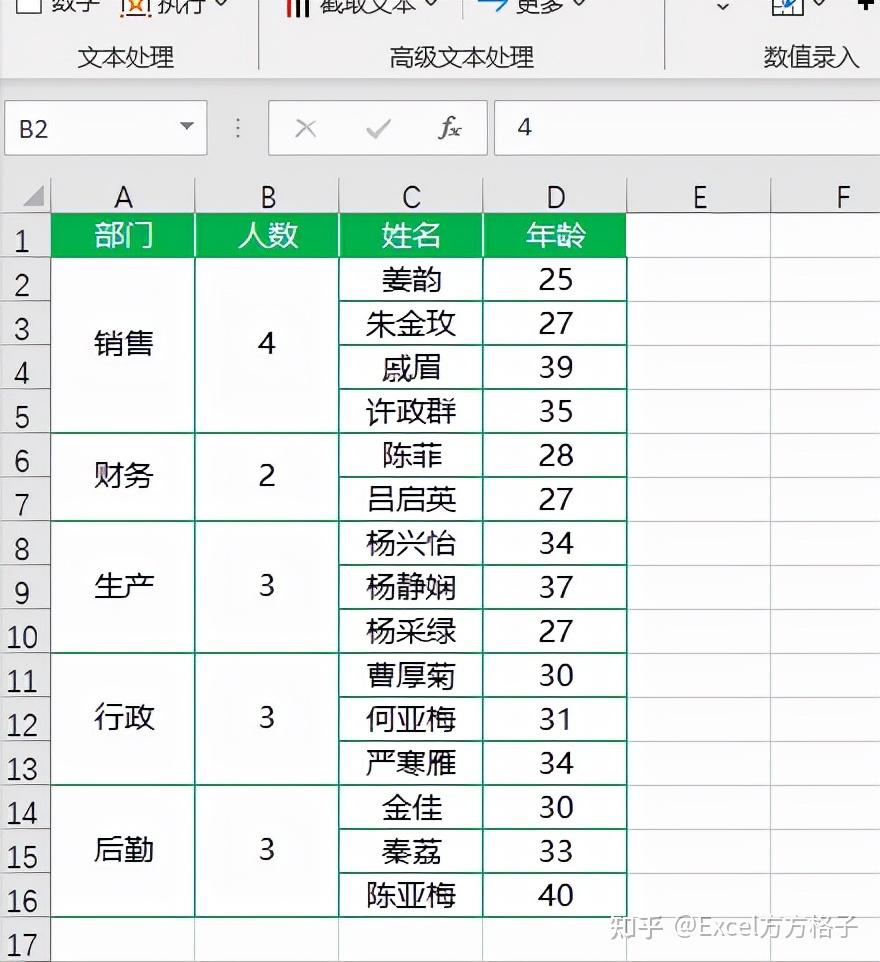Select the name cell 吕启英
The image size is (880, 962).
pyautogui.click(x=411, y=499)
